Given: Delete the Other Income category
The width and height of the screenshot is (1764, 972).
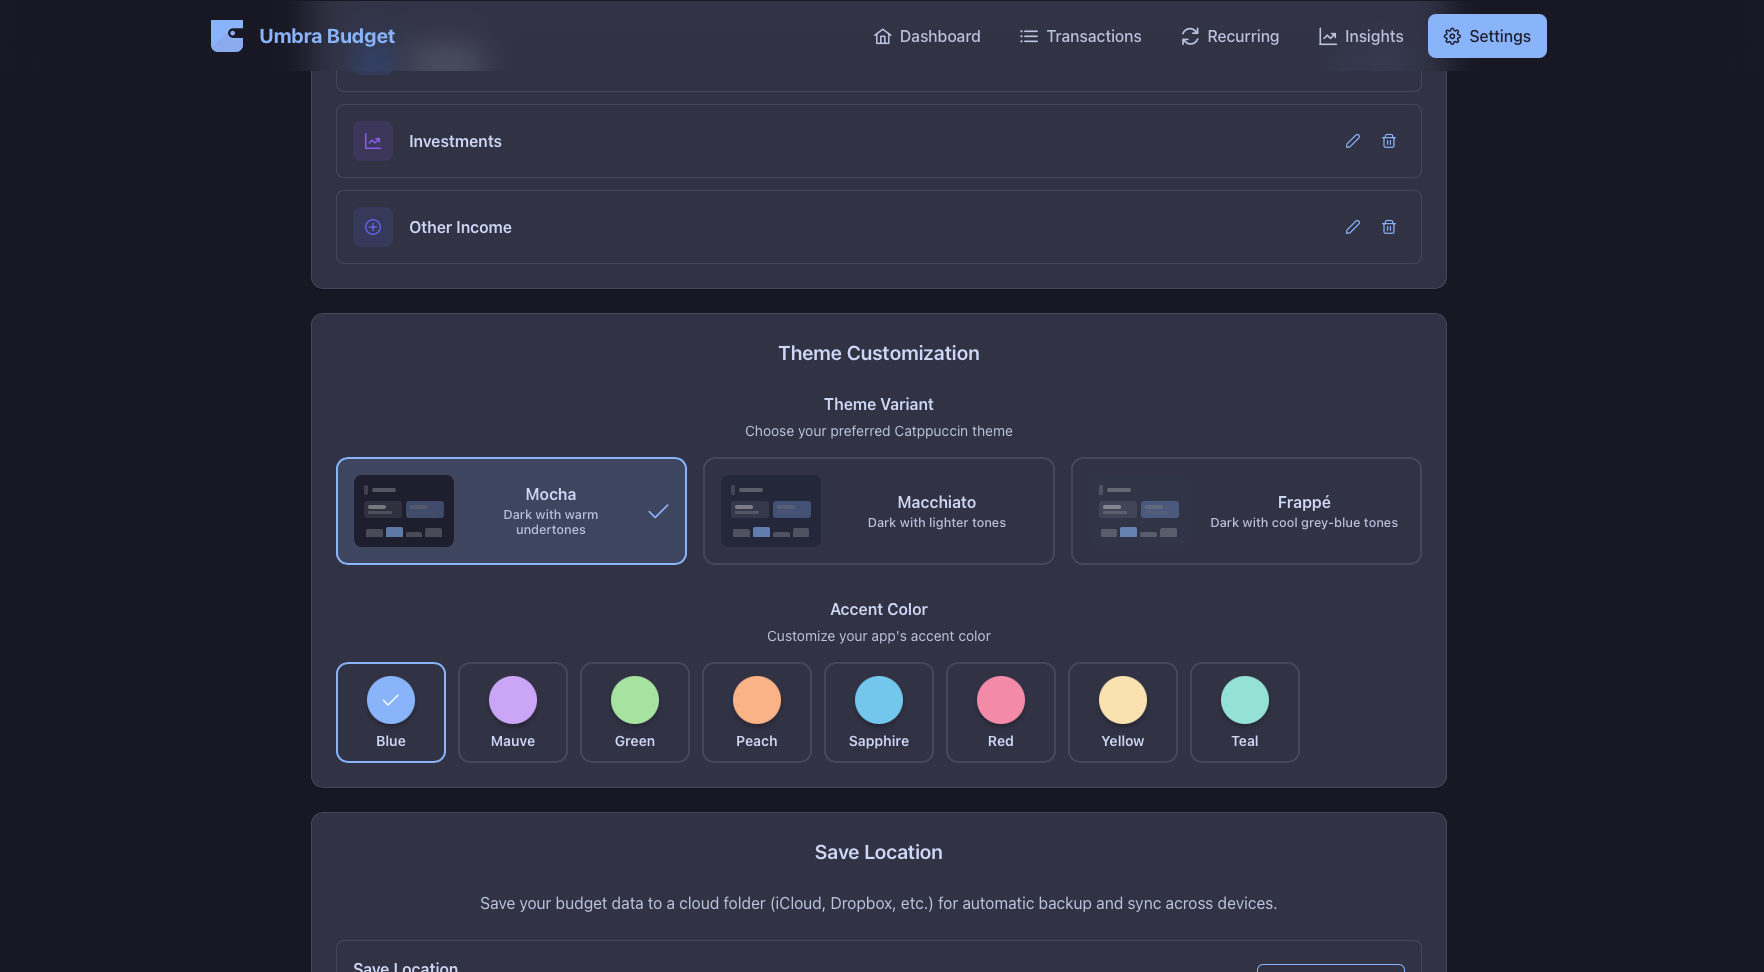Looking at the screenshot, I should (1389, 227).
